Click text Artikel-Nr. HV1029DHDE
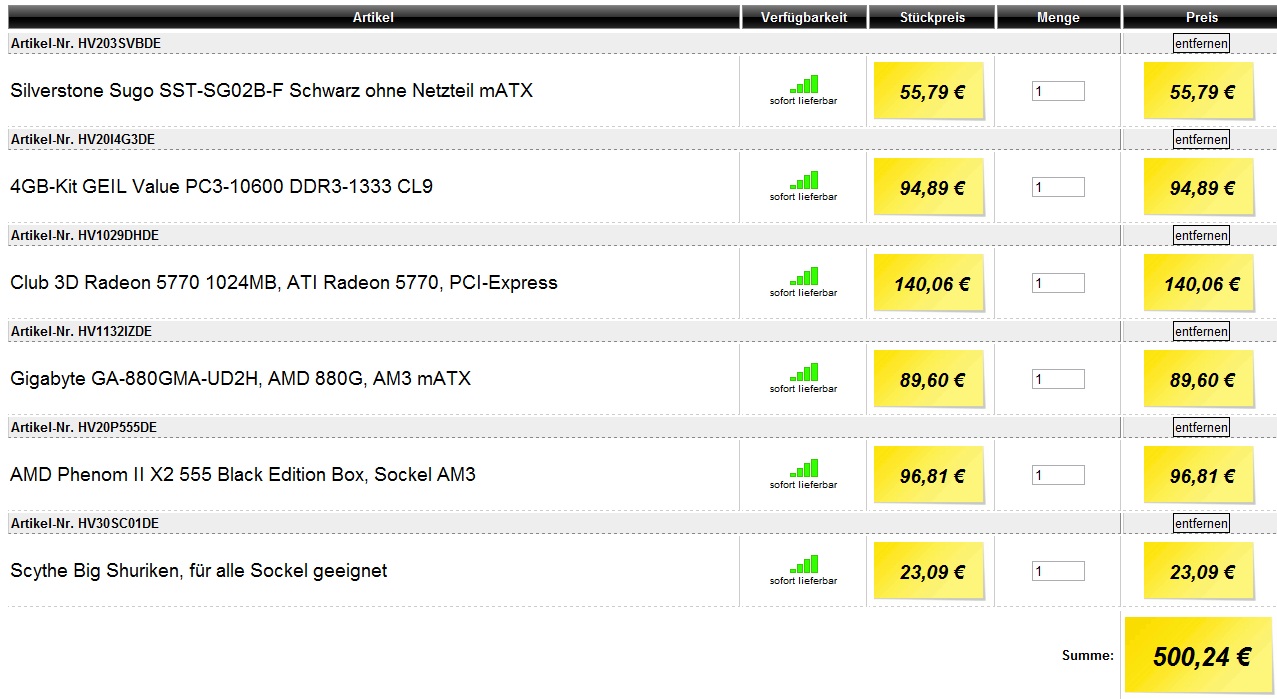The width and height of the screenshot is (1277, 699). [84, 235]
